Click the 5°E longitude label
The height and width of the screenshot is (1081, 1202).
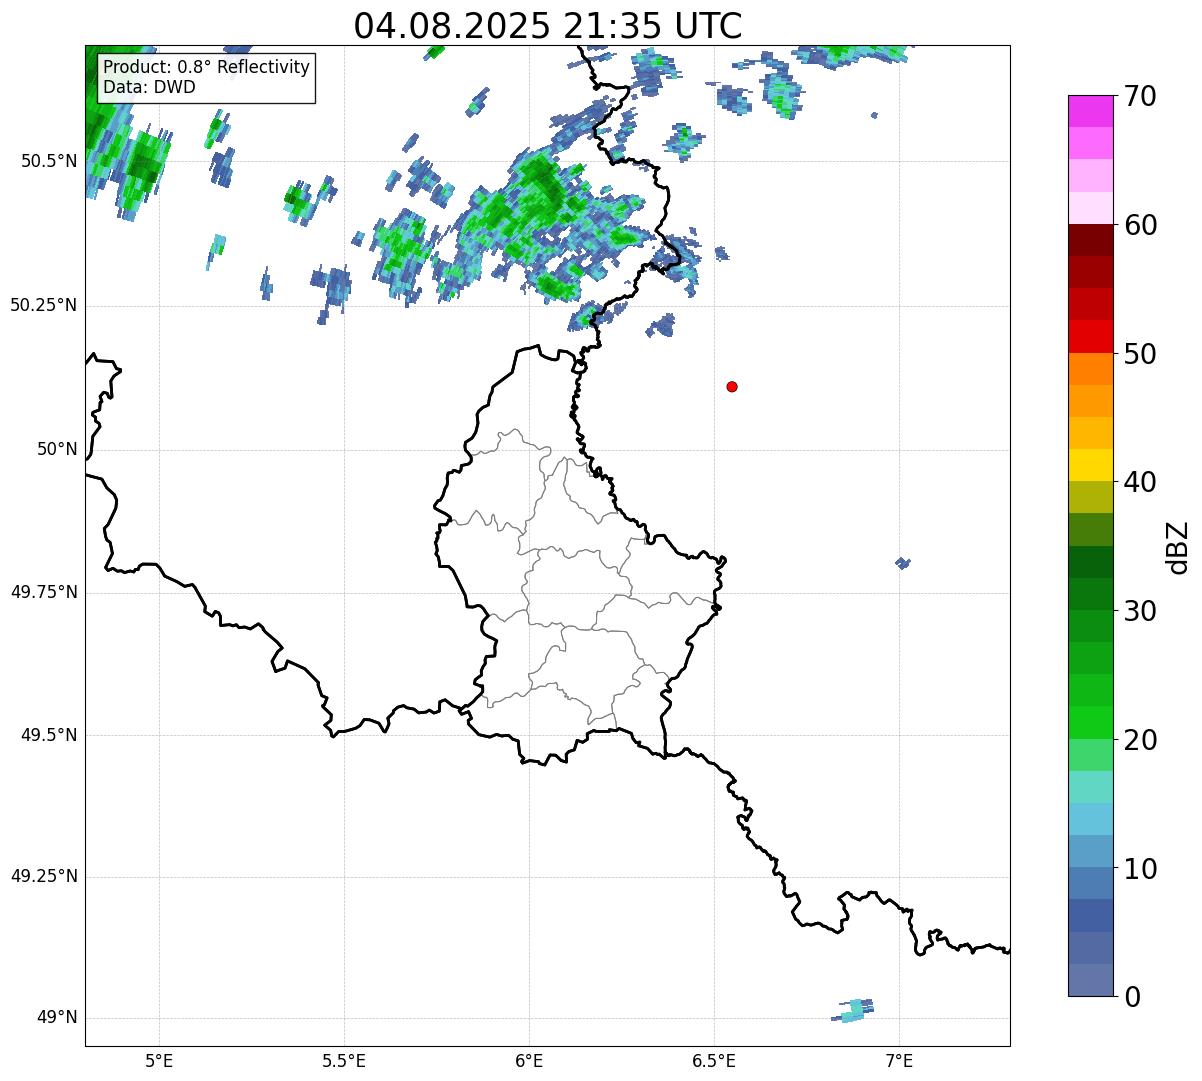tap(159, 1060)
